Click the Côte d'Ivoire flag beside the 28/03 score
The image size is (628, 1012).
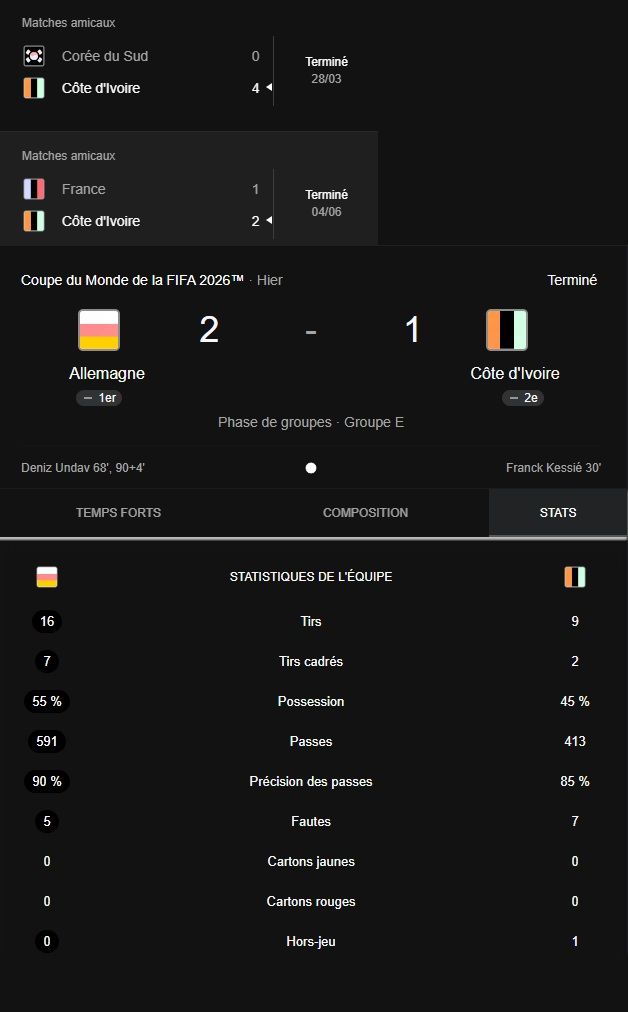[x=34, y=88]
